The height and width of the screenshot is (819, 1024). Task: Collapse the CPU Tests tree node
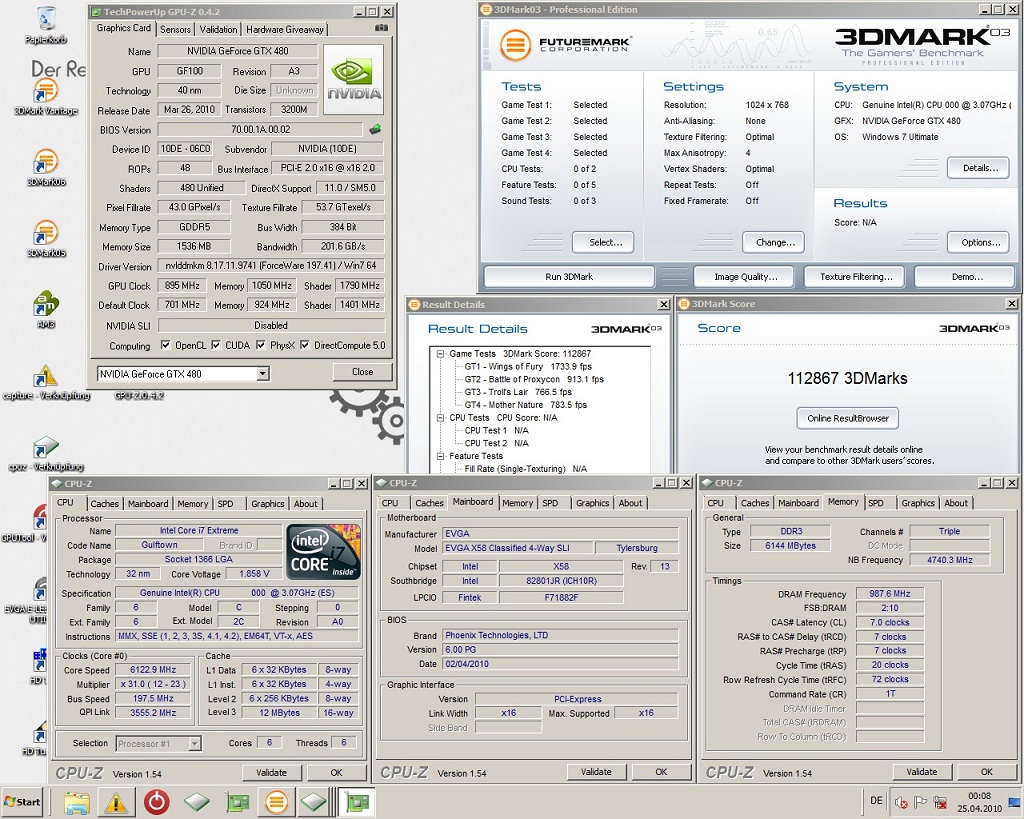441,417
